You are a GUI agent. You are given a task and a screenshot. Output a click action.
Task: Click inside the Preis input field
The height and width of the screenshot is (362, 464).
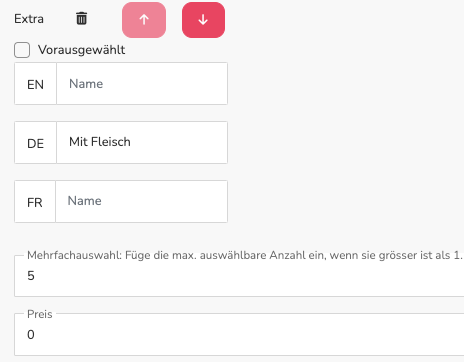239,335
